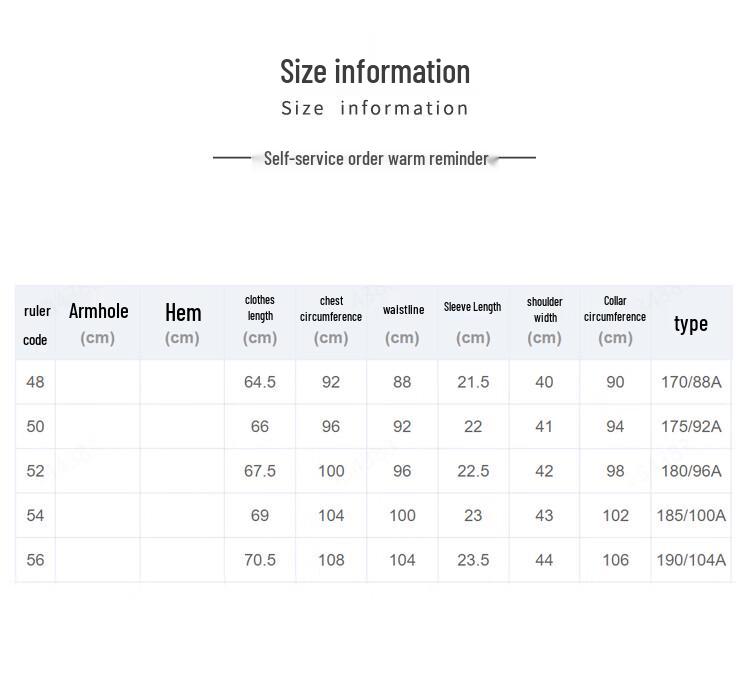This screenshot has width=750, height=696.
Task: Select the 'ruler code' column header
Action: 35,323
